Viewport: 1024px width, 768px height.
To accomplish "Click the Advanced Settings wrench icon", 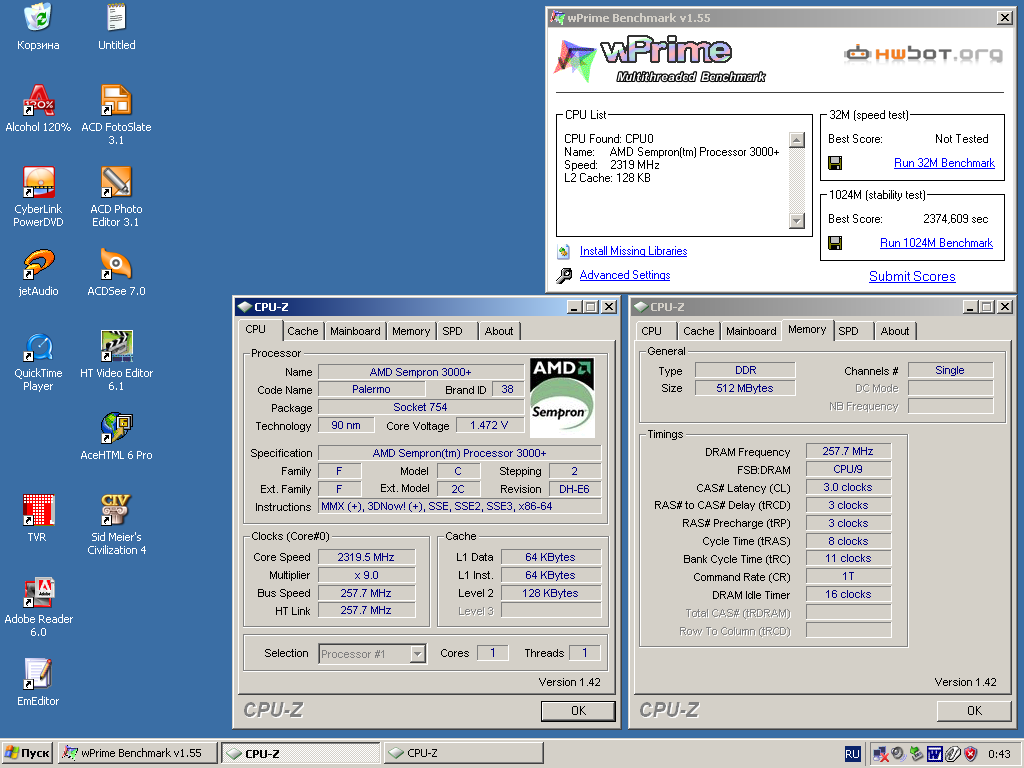I will pyautogui.click(x=564, y=276).
